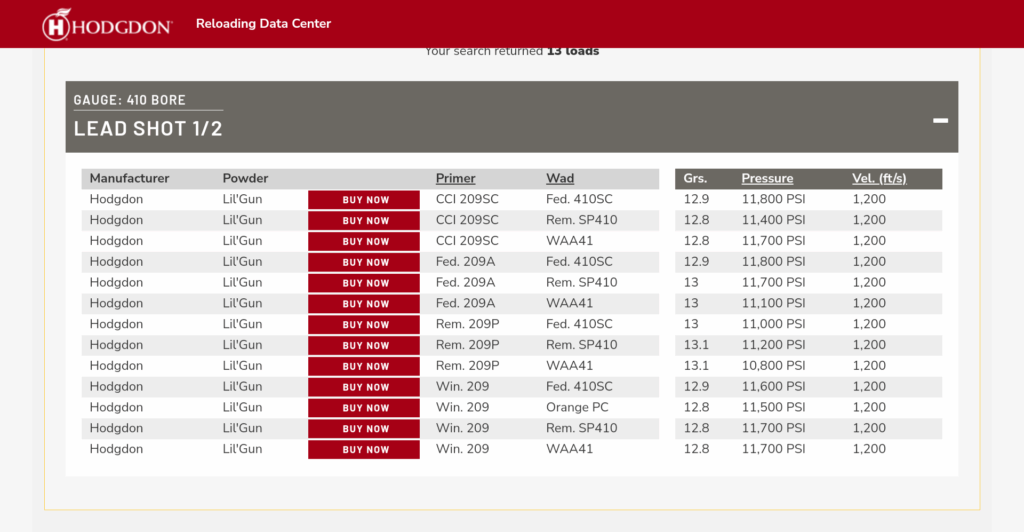Buy Now for Fed. 209A with Fed. 410SC wad
The height and width of the screenshot is (532, 1024).
click(x=364, y=262)
